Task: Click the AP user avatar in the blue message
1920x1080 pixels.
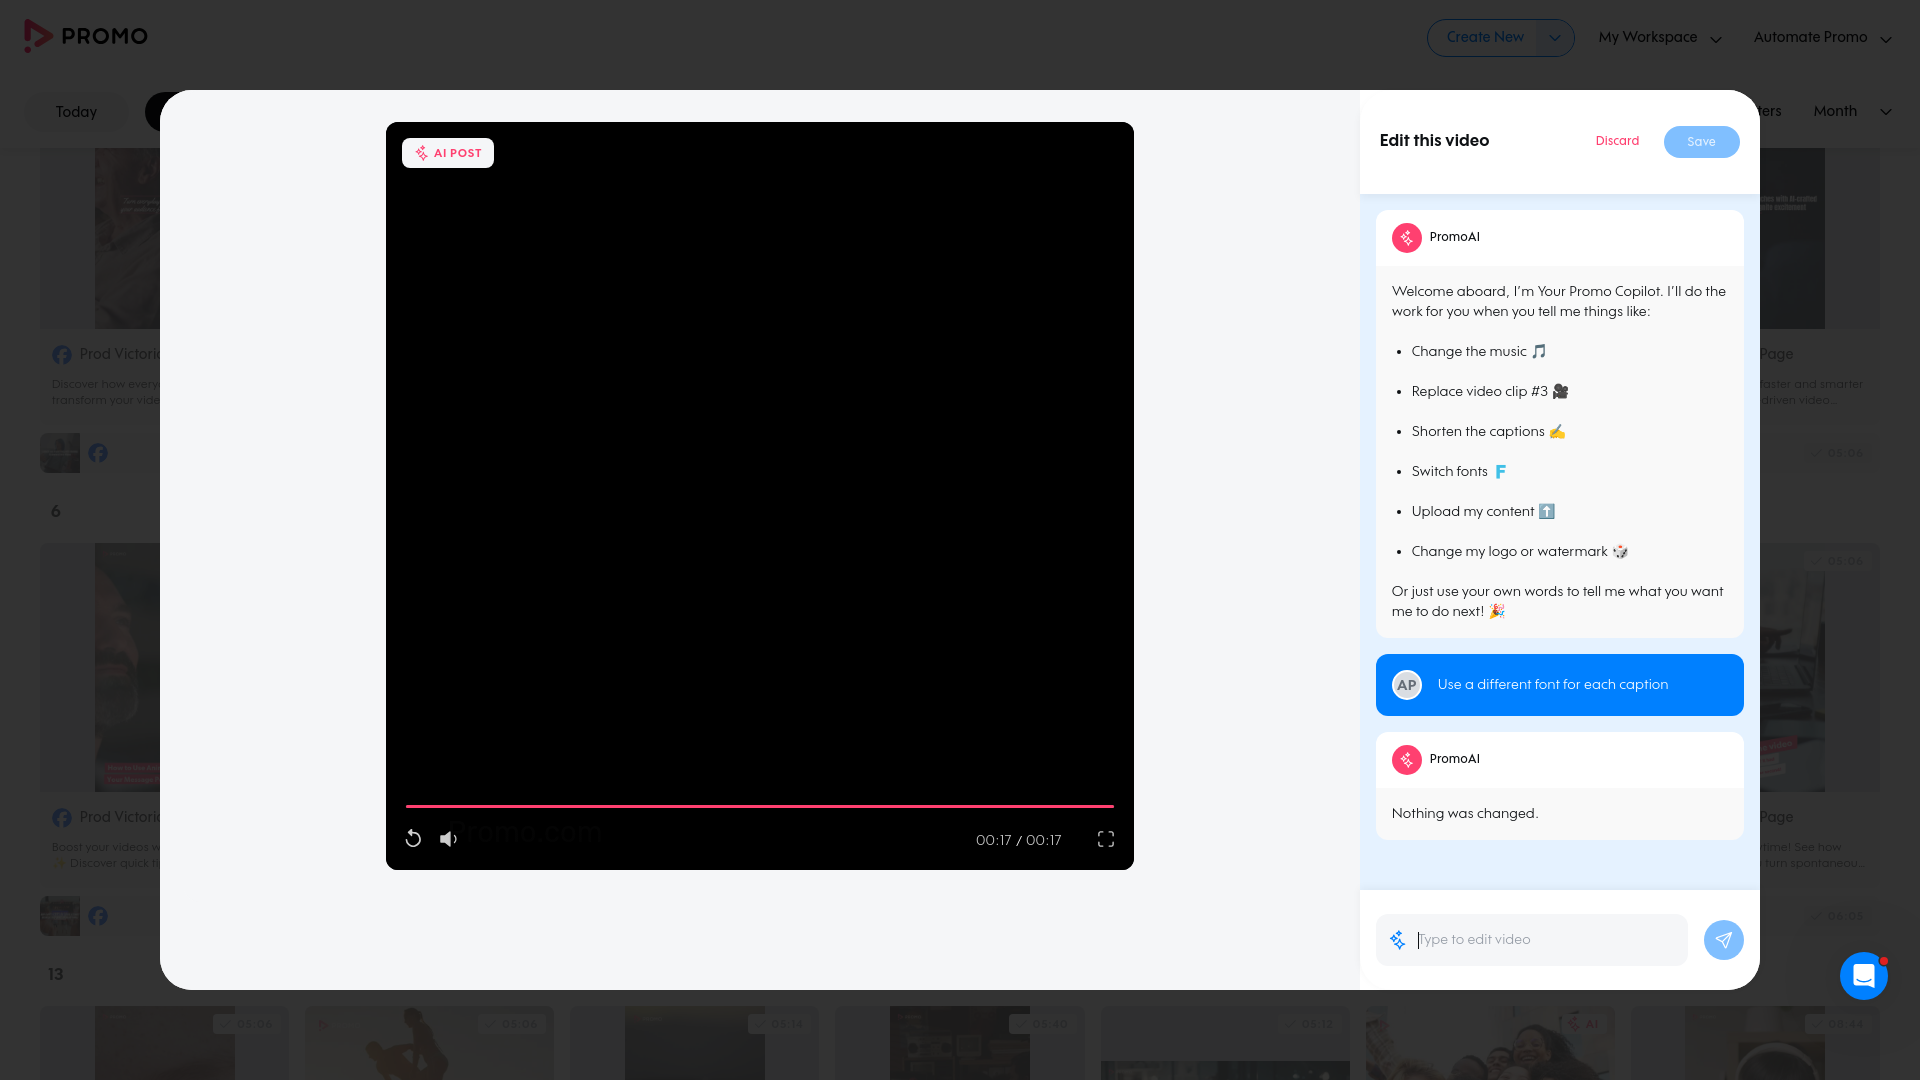Action: click(1407, 685)
